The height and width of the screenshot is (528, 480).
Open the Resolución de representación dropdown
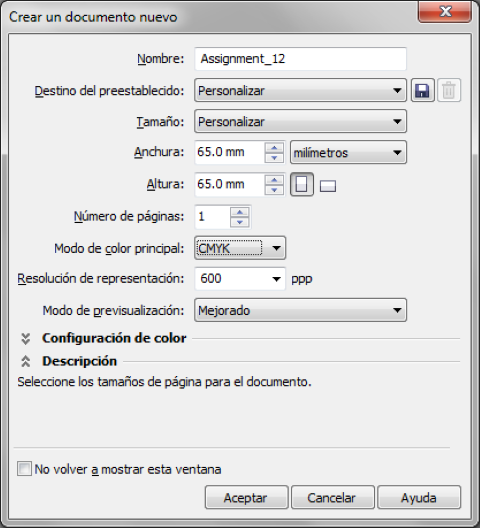[x=240, y=278]
